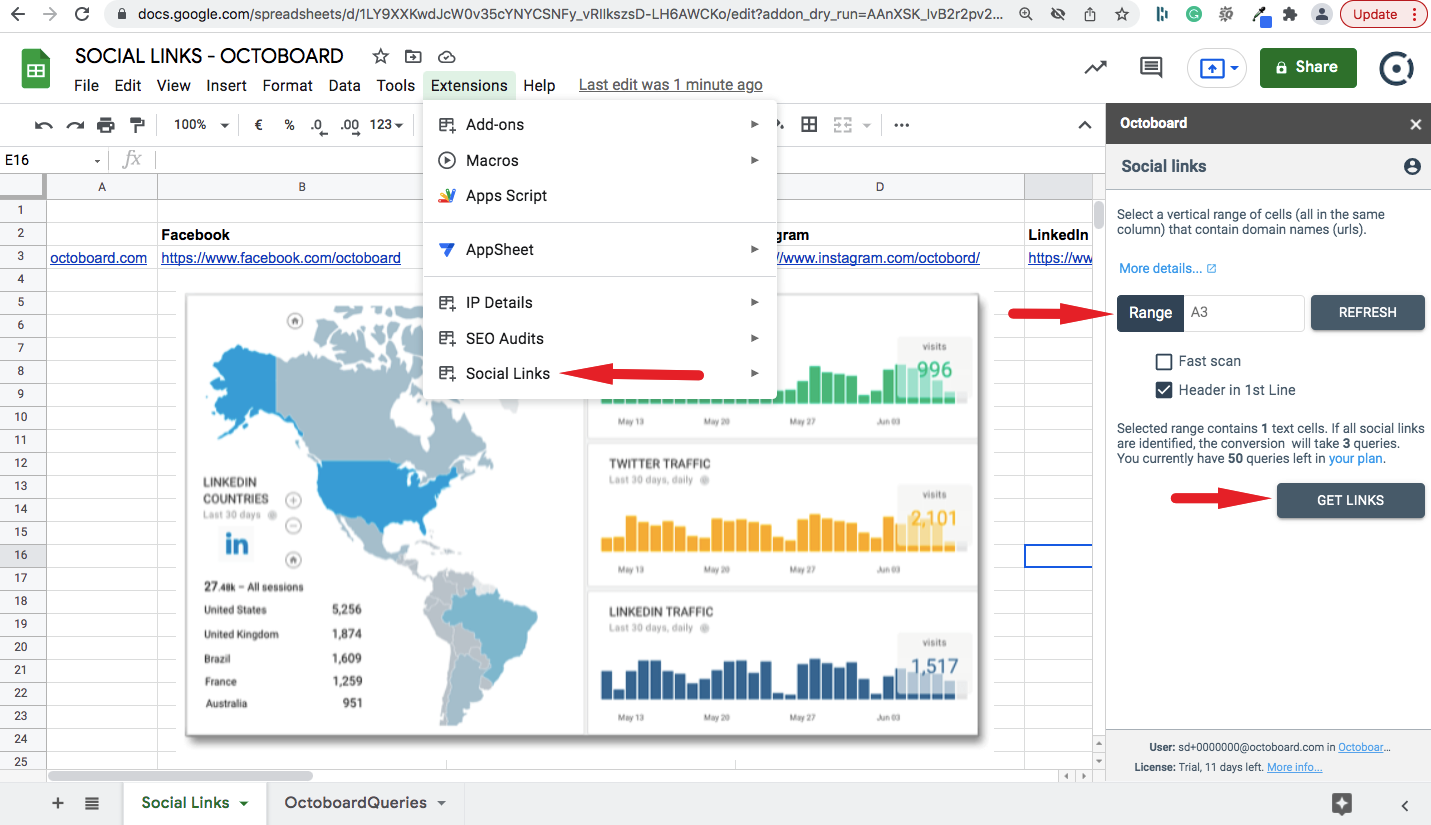This screenshot has width=1431, height=825.
Task: Format cells as euro currency
Action: (259, 125)
